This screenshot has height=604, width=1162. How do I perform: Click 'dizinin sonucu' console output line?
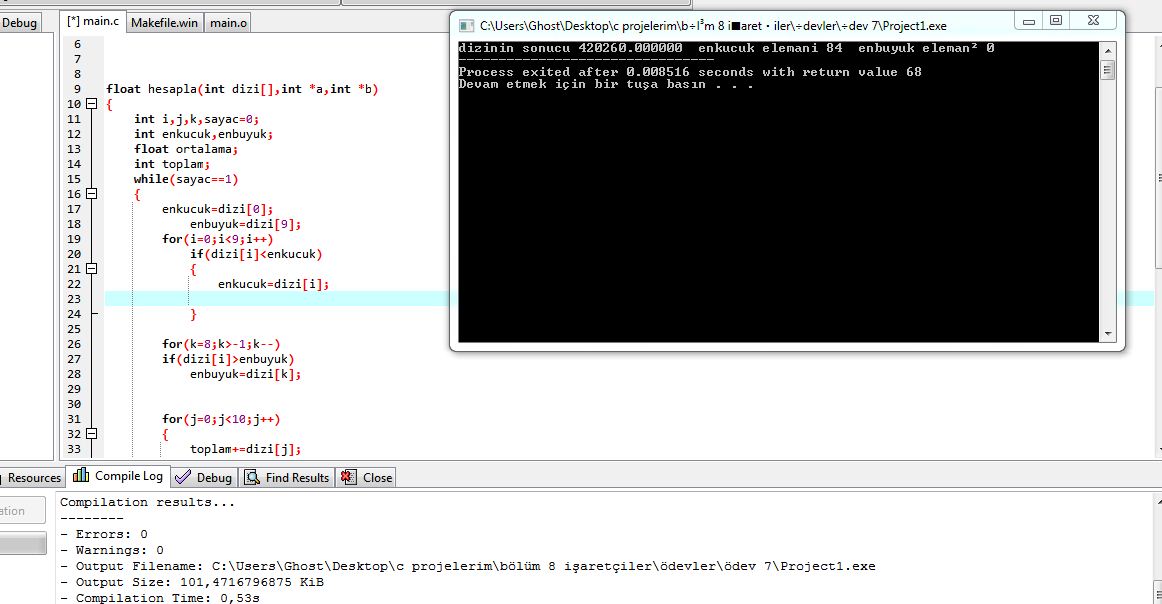726,48
